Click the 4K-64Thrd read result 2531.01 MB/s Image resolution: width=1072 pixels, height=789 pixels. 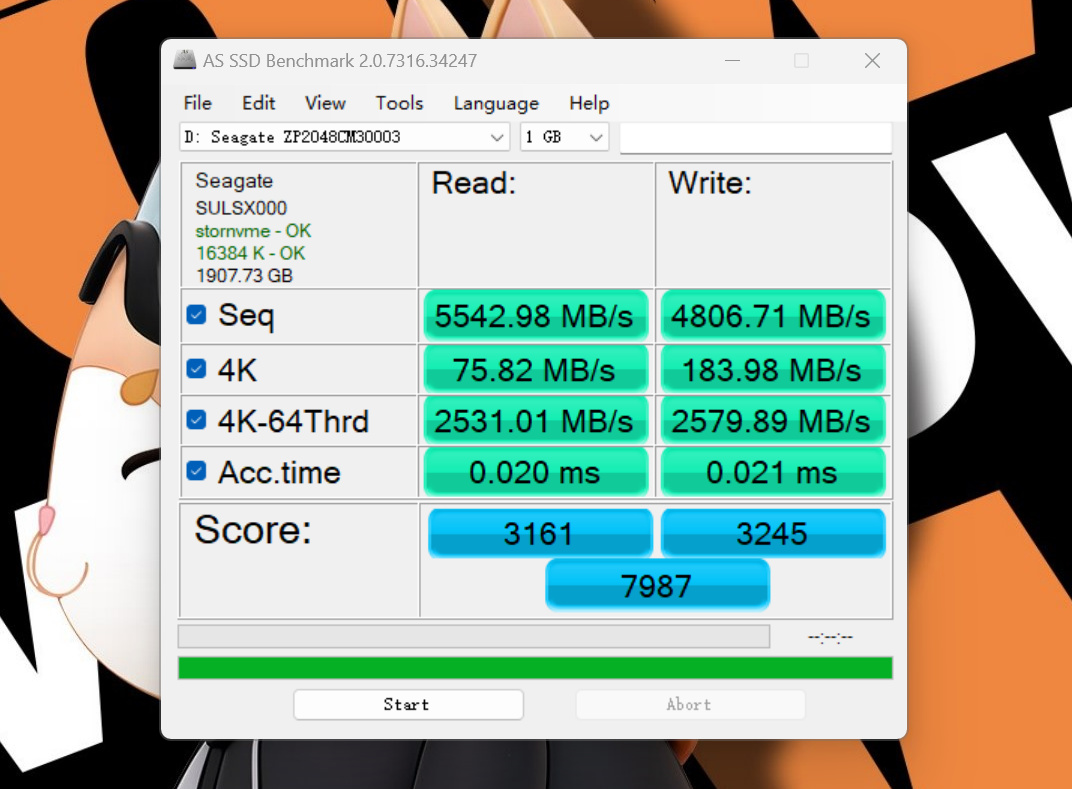pos(535,420)
